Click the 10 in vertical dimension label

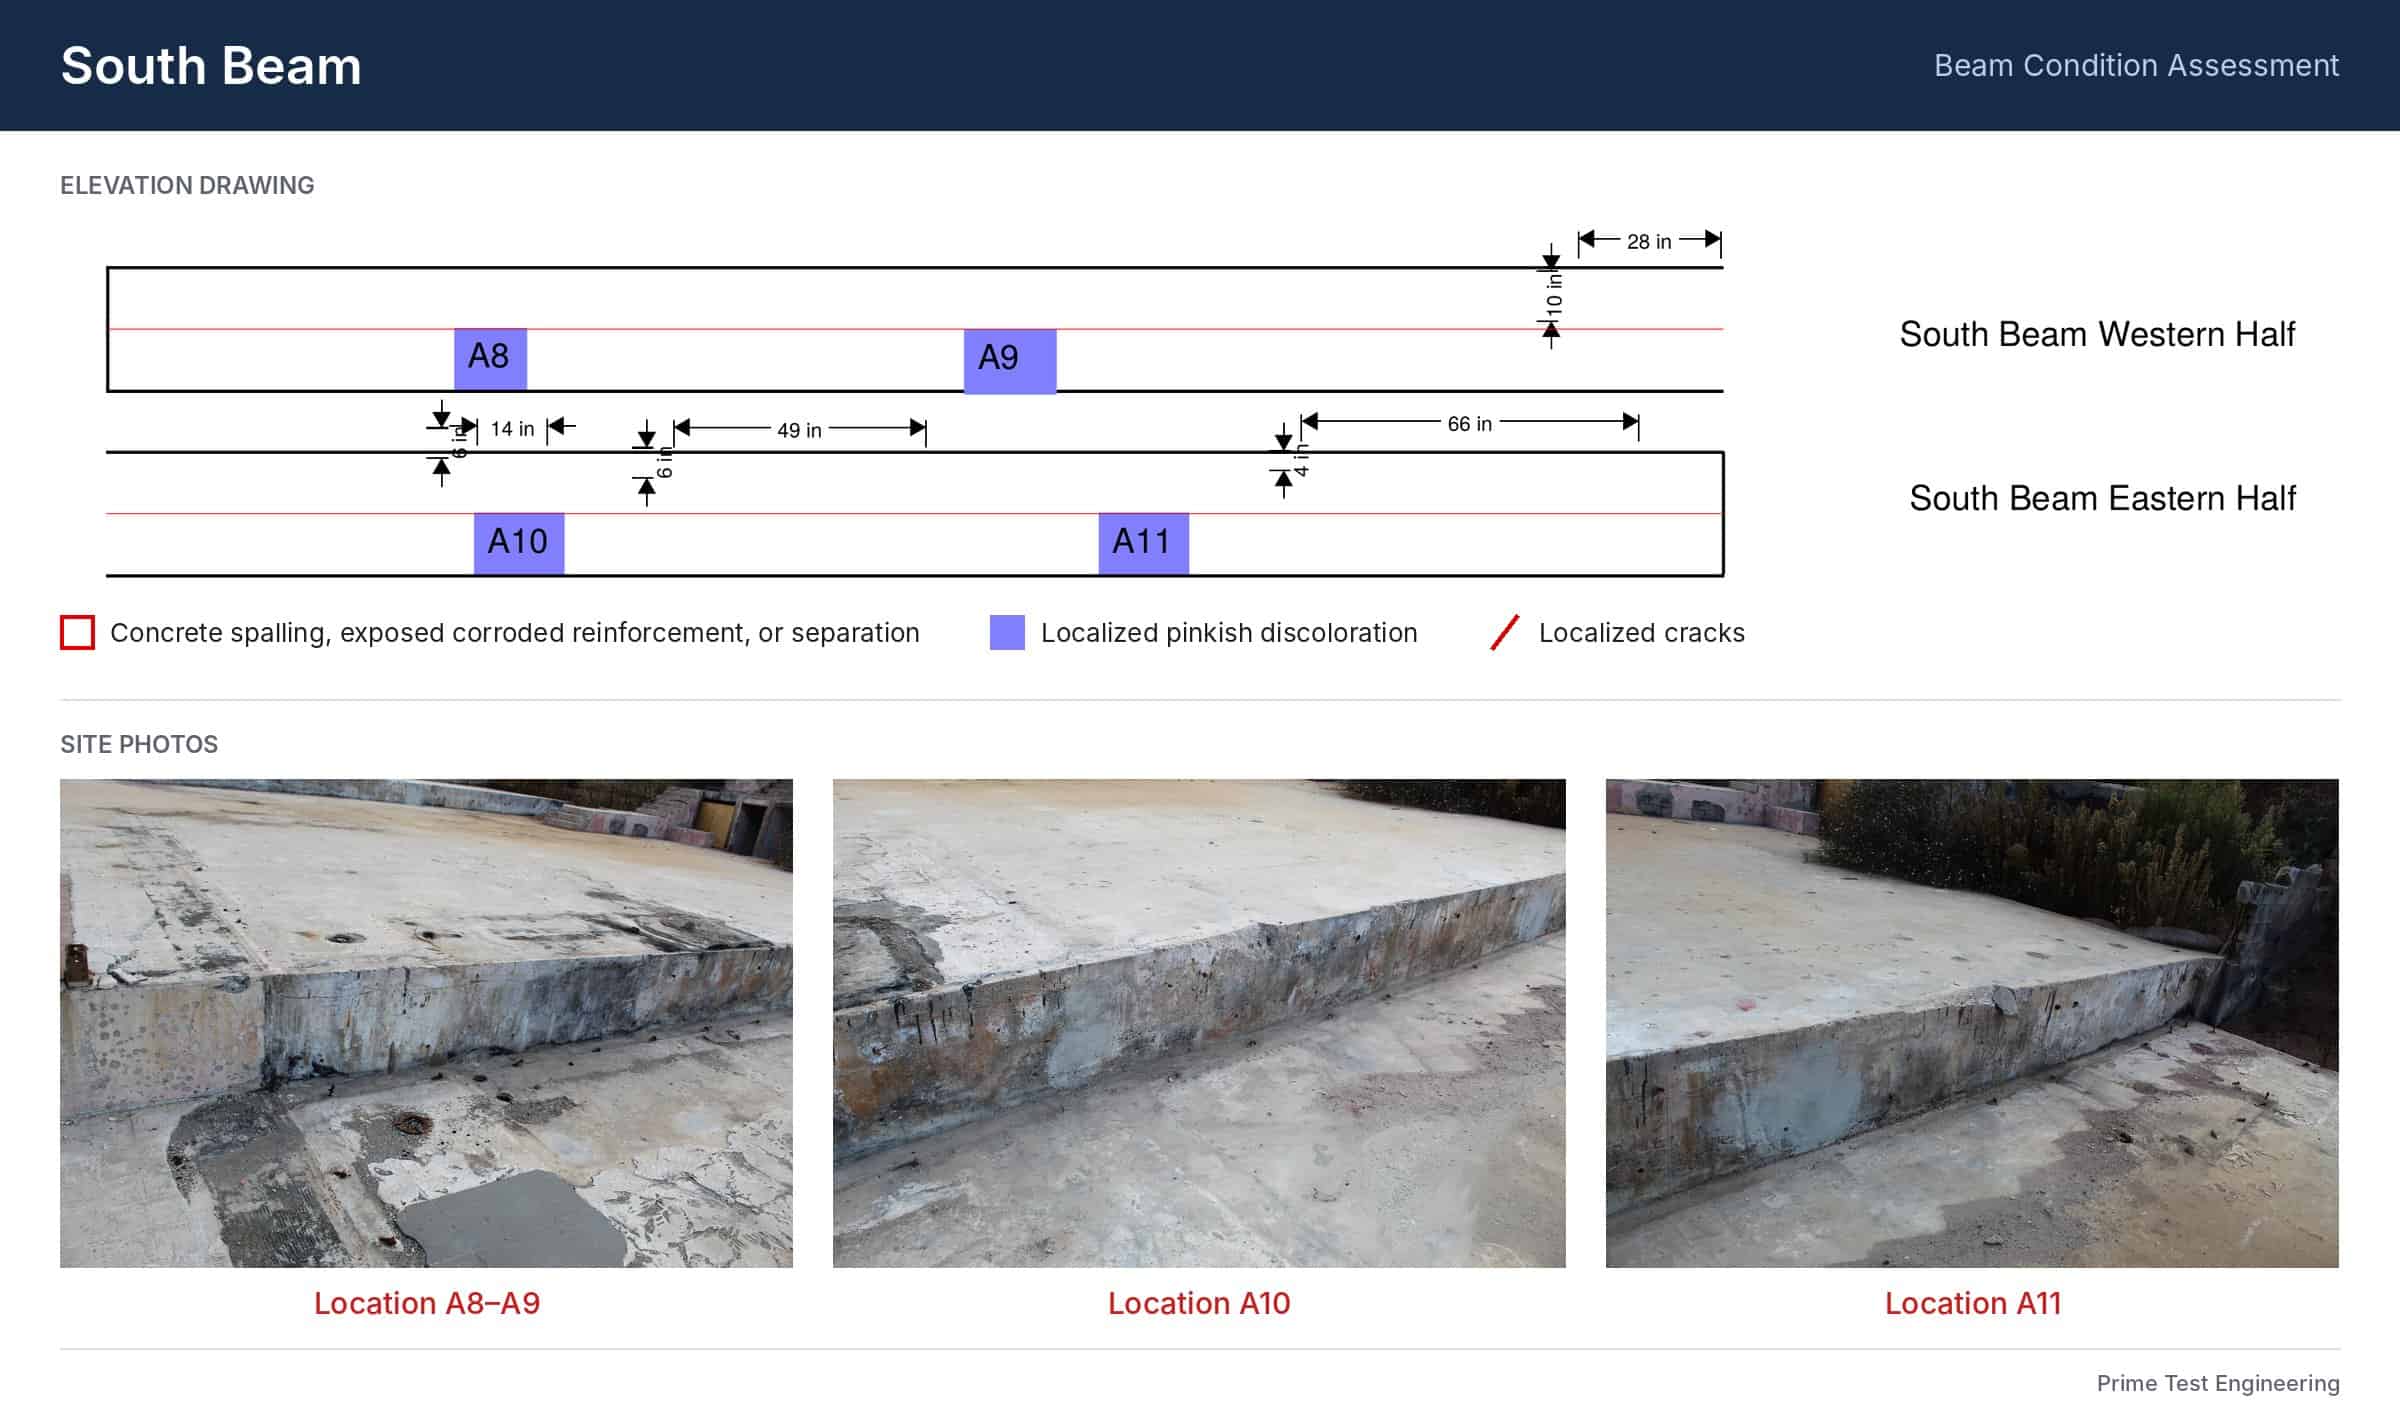tap(1553, 295)
